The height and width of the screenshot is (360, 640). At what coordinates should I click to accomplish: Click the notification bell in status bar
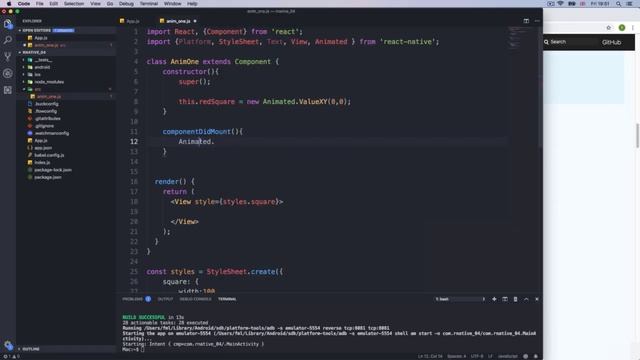(x=536, y=356)
